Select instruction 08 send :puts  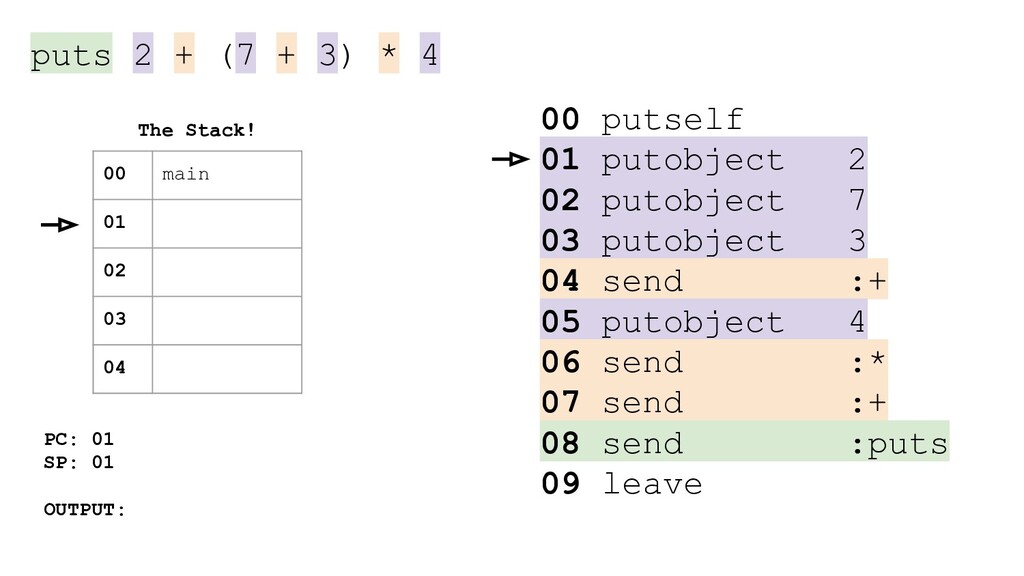pyautogui.click(x=744, y=442)
